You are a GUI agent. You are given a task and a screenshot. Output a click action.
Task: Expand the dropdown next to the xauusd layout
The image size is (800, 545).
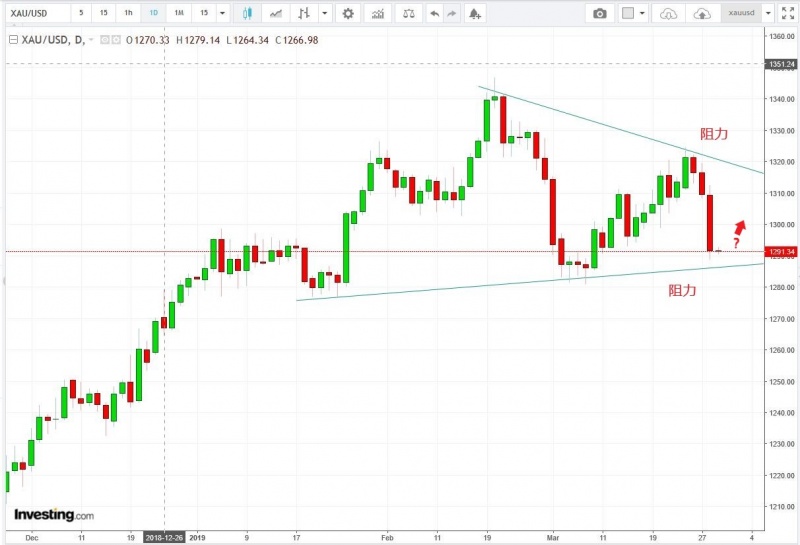click(767, 14)
